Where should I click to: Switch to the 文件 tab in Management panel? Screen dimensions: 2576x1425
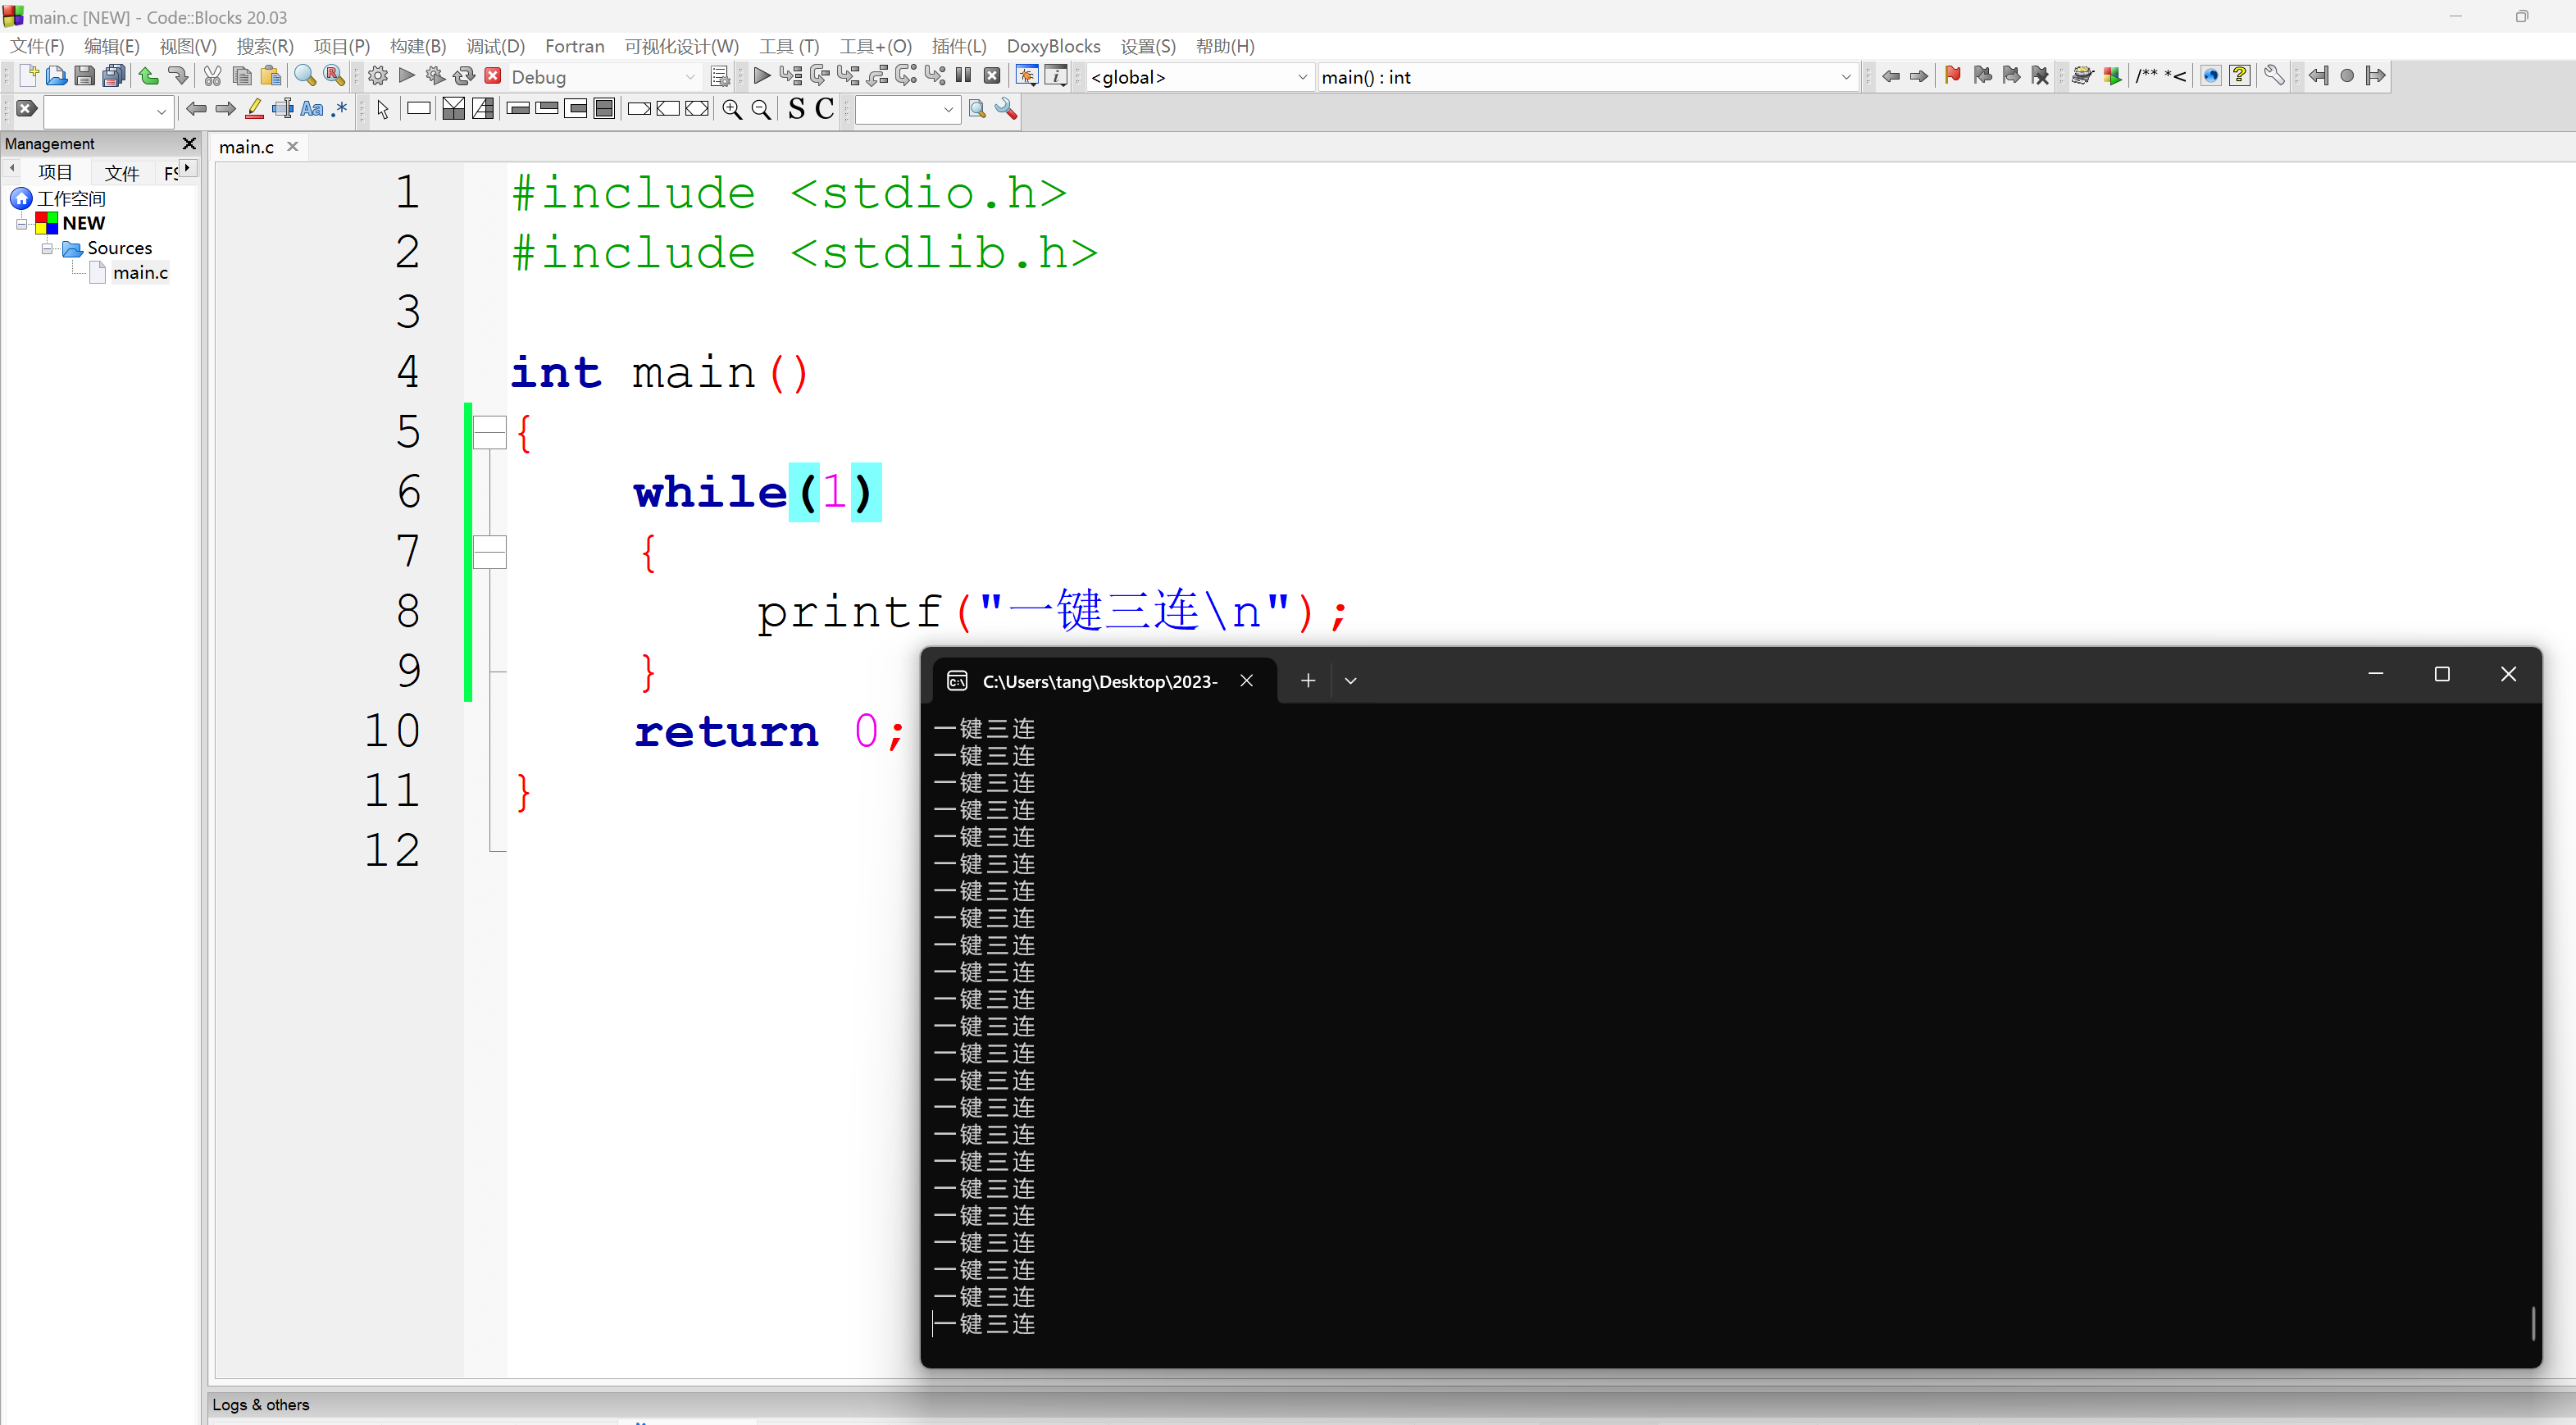pyautogui.click(x=122, y=172)
